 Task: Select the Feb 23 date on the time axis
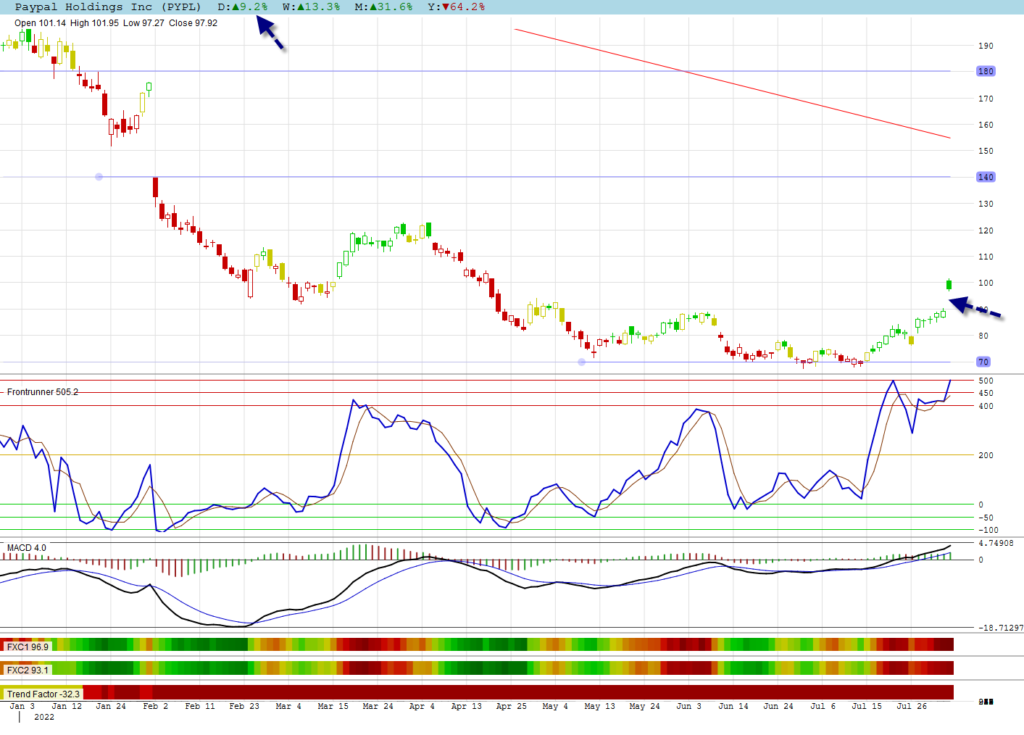pos(244,706)
